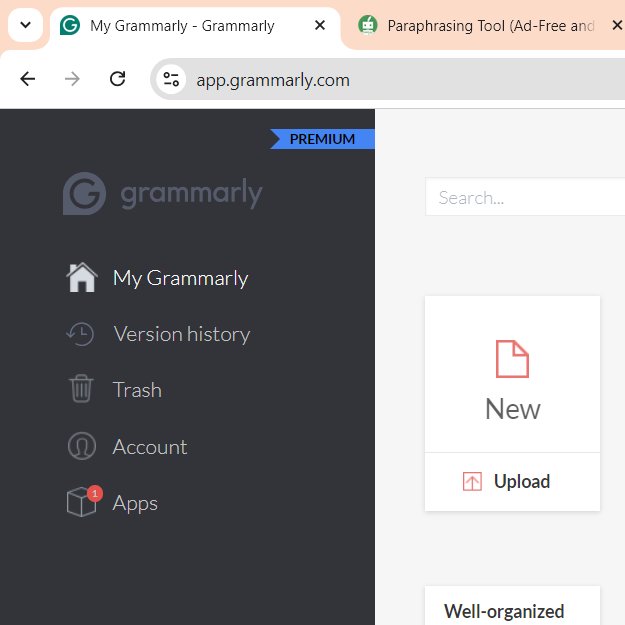Click the Apps cube icon
Image resolution: width=625 pixels, height=625 pixels.
pos(81,503)
